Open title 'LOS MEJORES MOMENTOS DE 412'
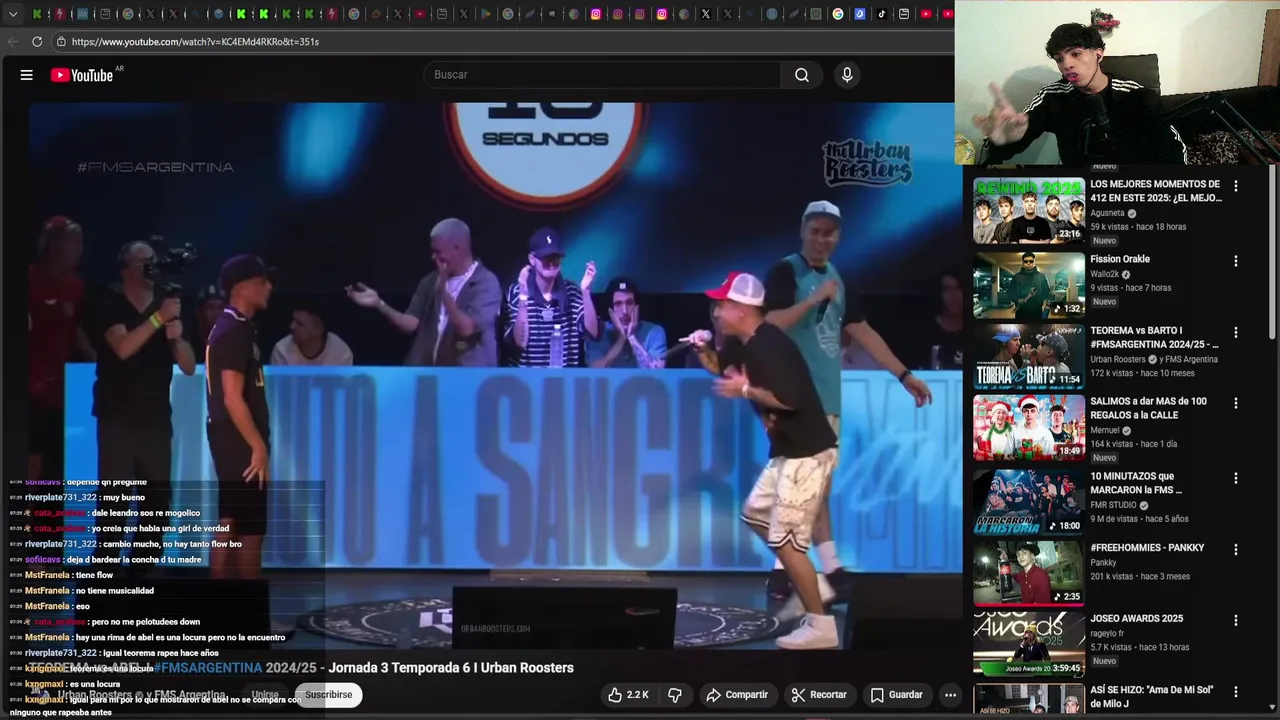 click(1156, 191)
